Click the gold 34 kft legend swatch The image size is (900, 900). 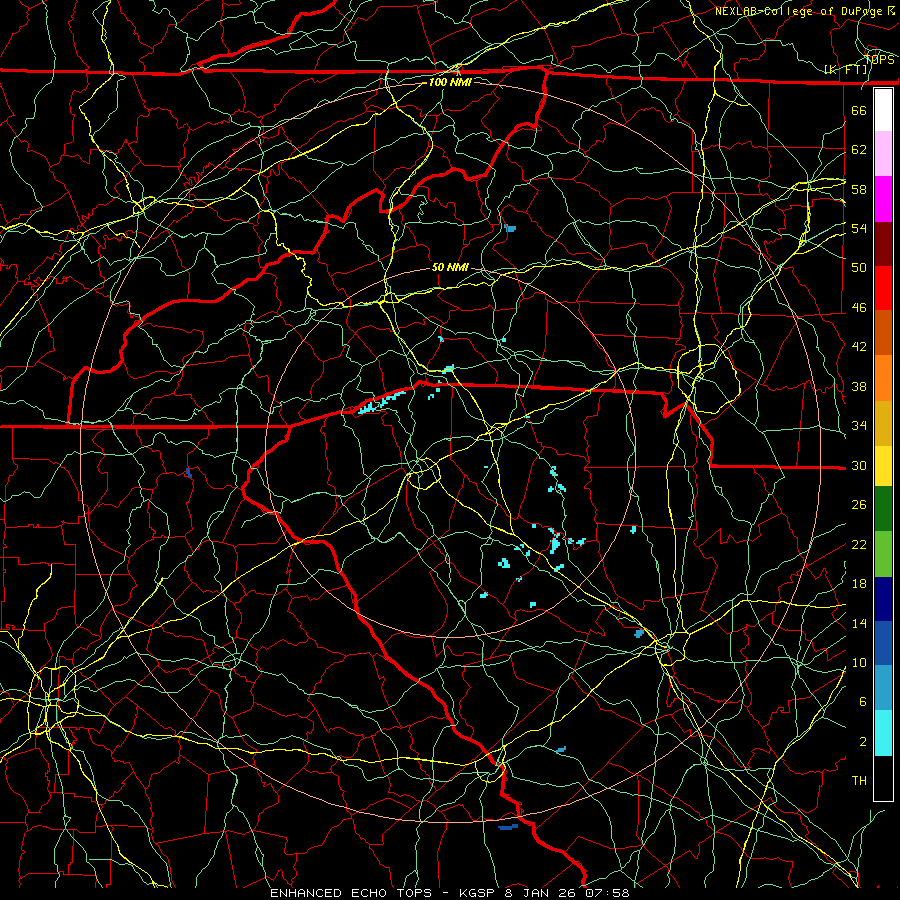(x=883, y=423)
